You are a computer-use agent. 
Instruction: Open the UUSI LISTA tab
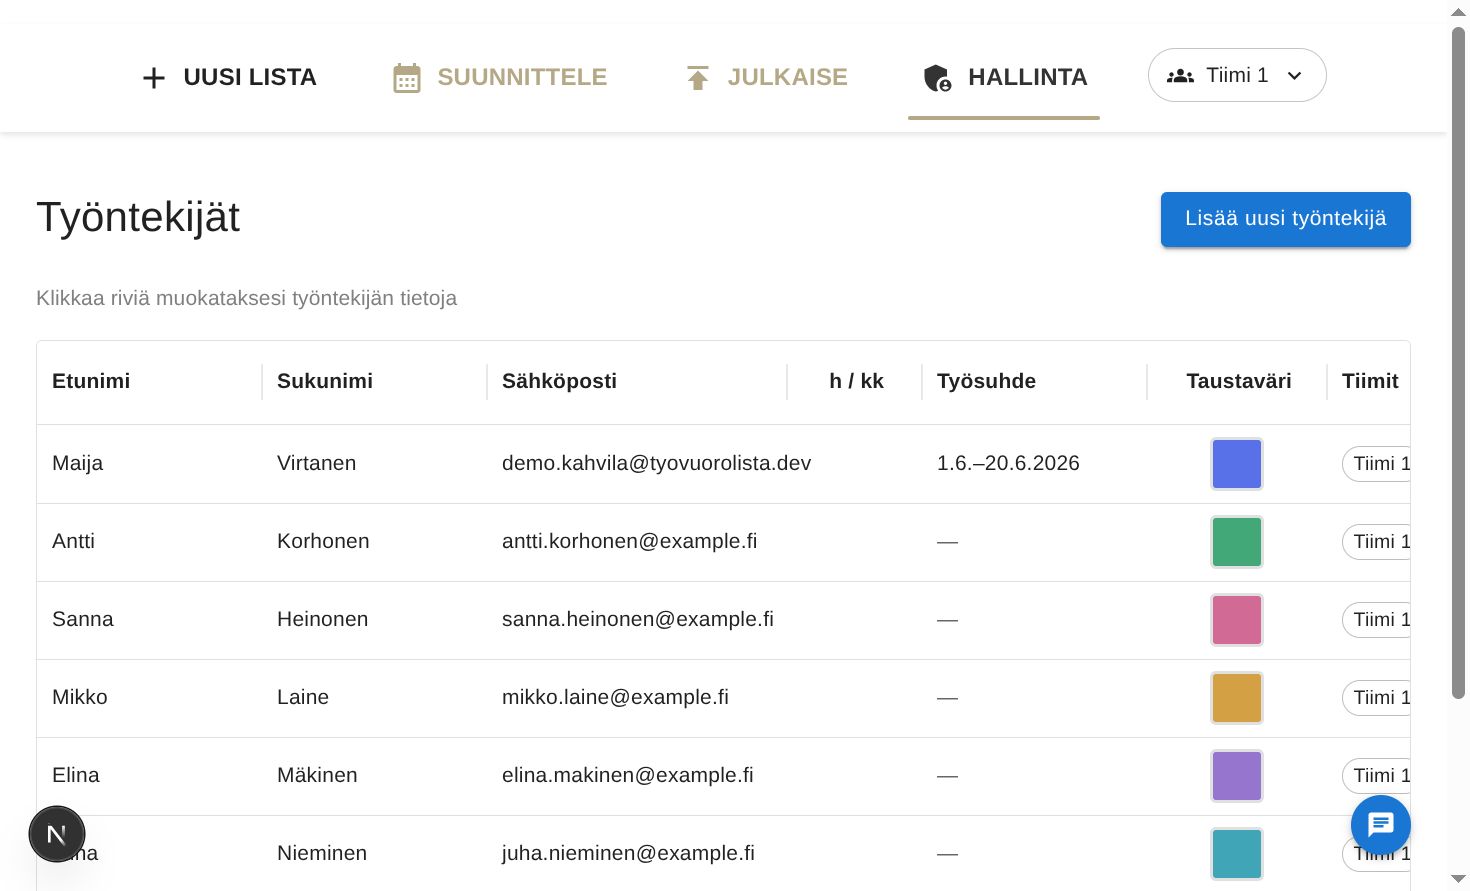click(229, 77)
